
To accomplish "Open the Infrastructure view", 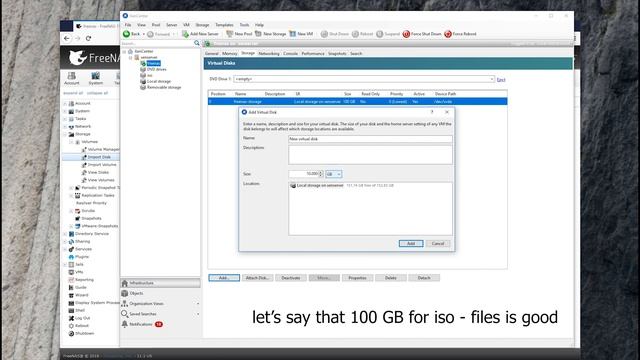I will tap(160, 283).
